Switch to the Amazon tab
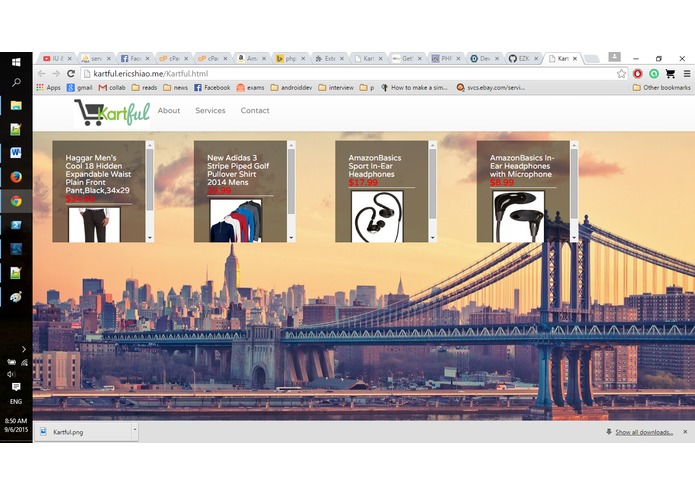695x494 pixels. [252, 58]
